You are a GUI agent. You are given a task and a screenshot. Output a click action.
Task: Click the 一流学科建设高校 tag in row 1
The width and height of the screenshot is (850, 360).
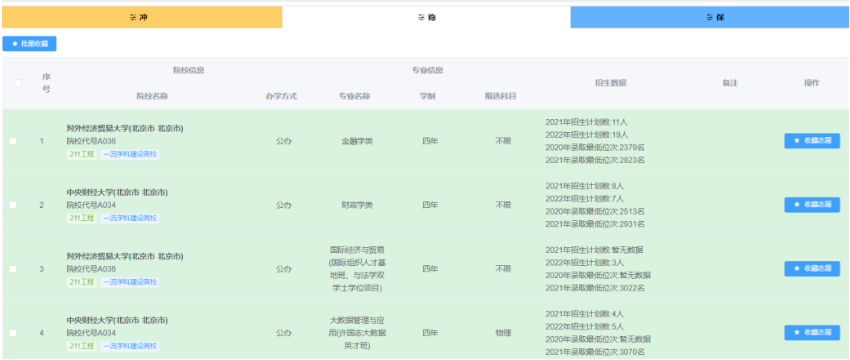pos(130,154)
